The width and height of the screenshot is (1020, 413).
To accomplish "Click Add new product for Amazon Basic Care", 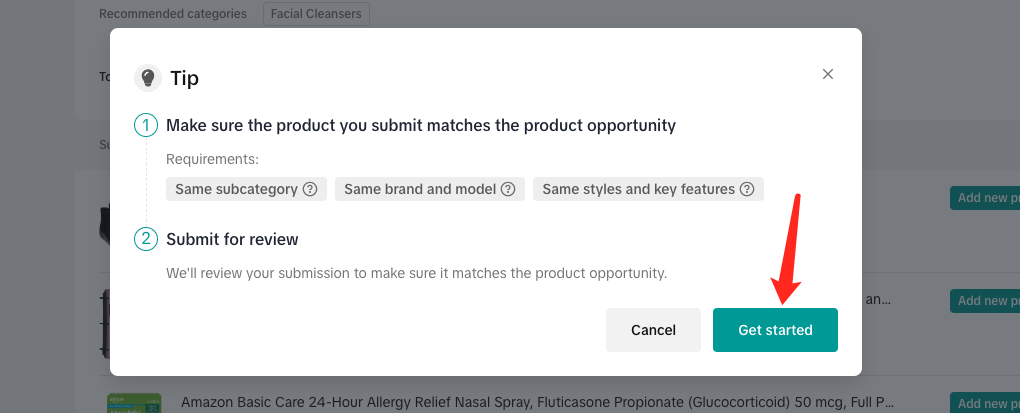I will [984, 402].
